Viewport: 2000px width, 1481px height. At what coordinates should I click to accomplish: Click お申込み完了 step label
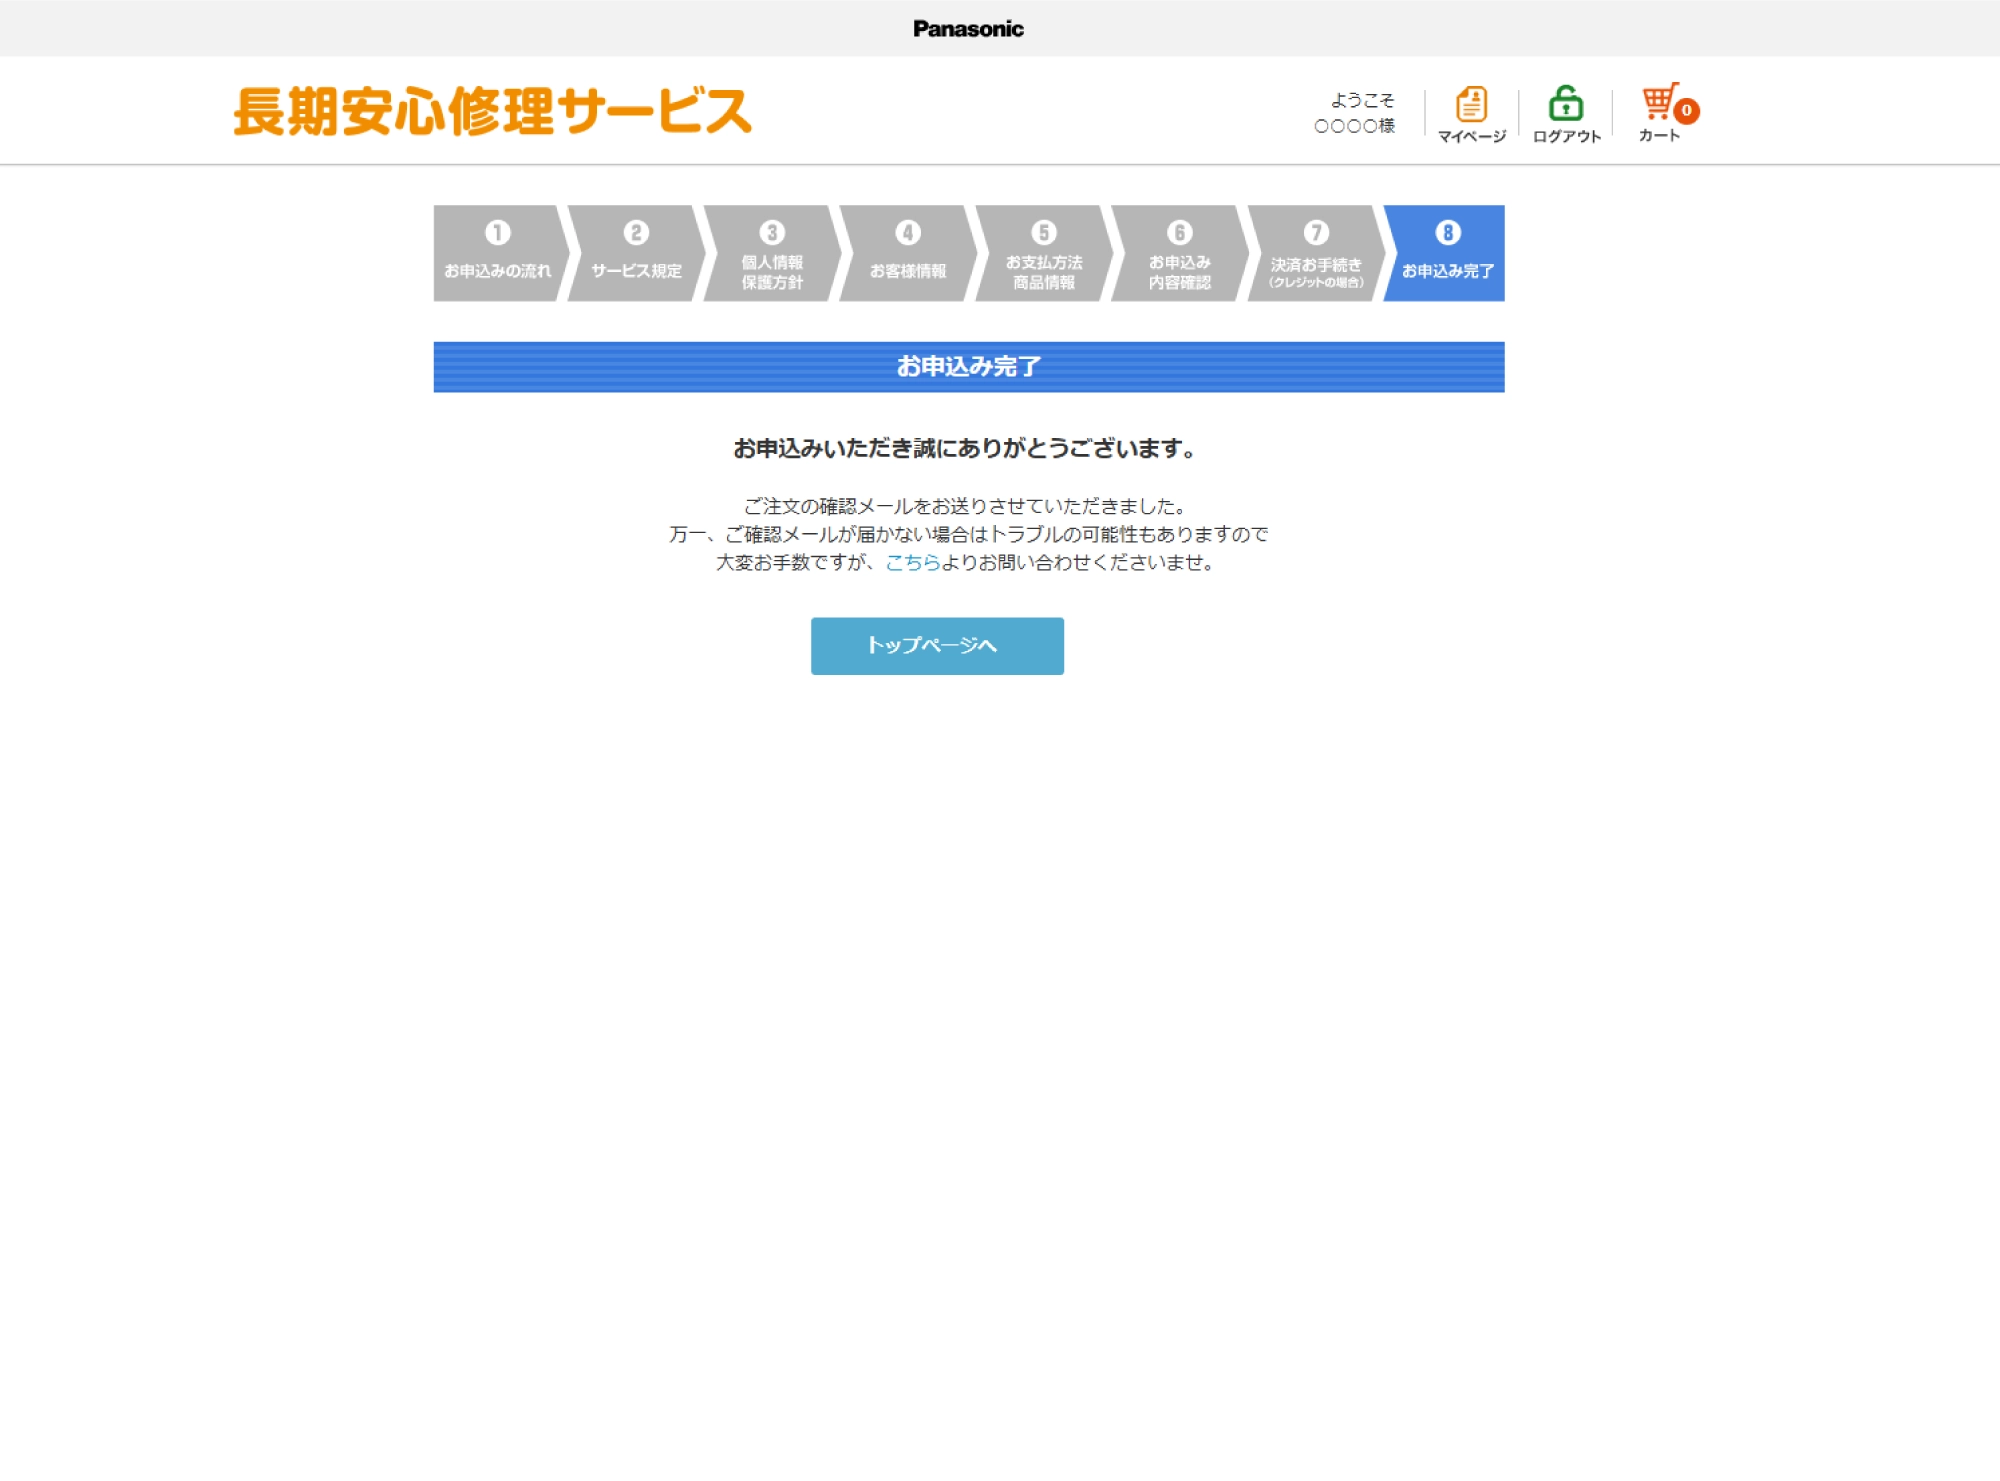click(x=1447, y=271)
